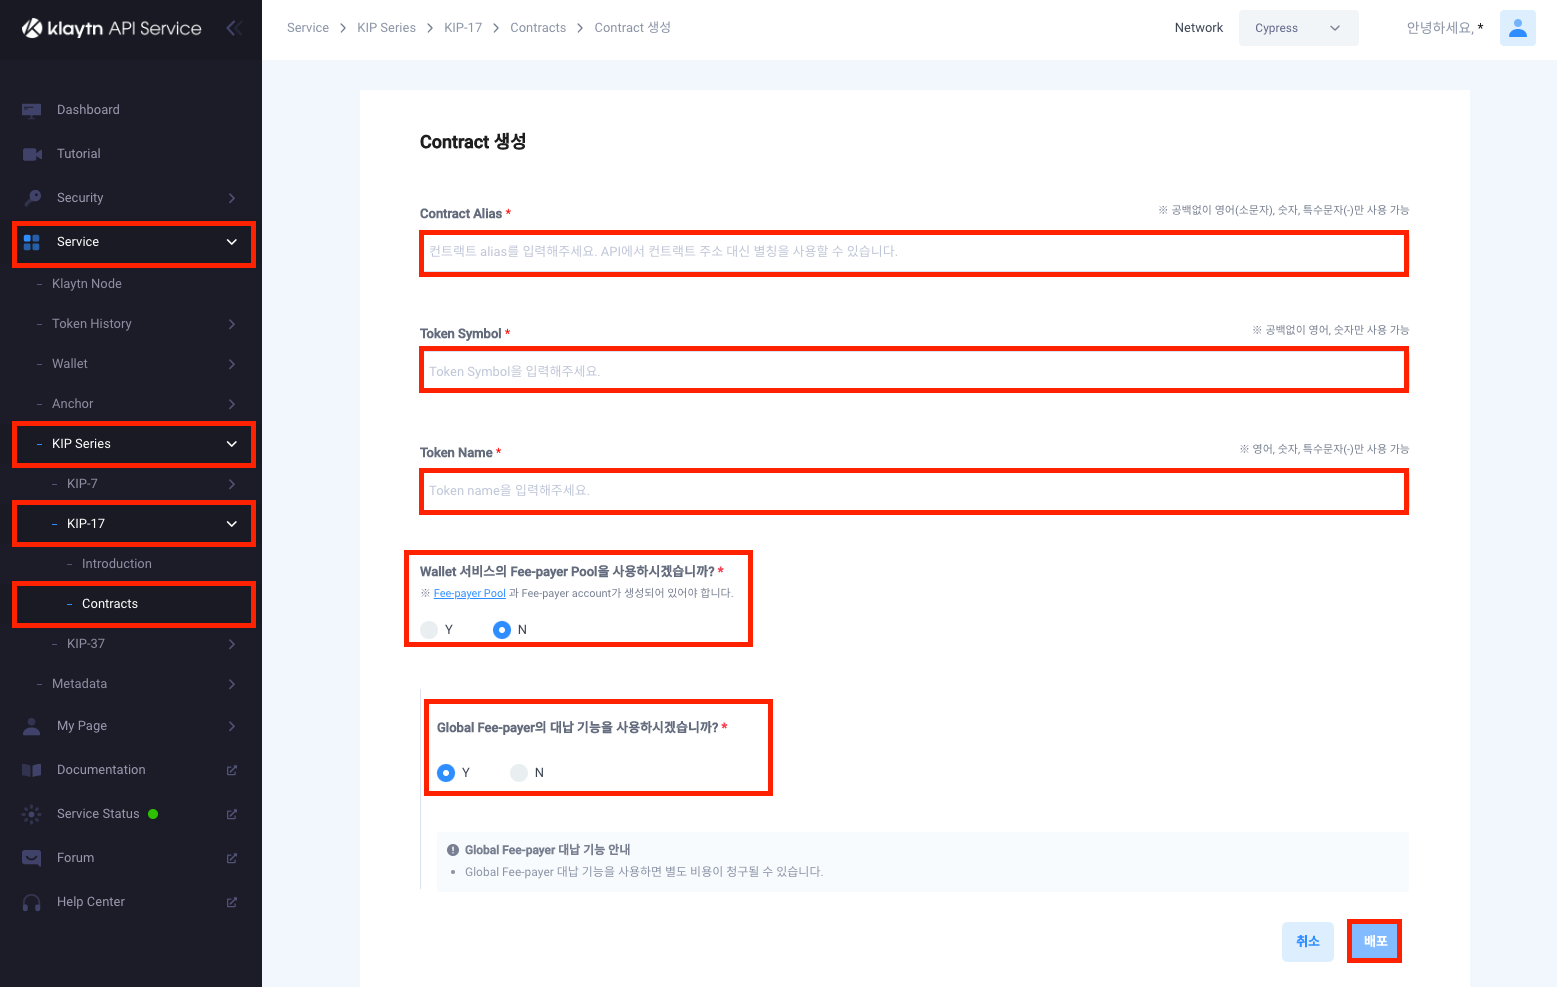Expand the My Page menu chevron
1557x987 pixels.
pyautogui.click(x=232, y=726)
